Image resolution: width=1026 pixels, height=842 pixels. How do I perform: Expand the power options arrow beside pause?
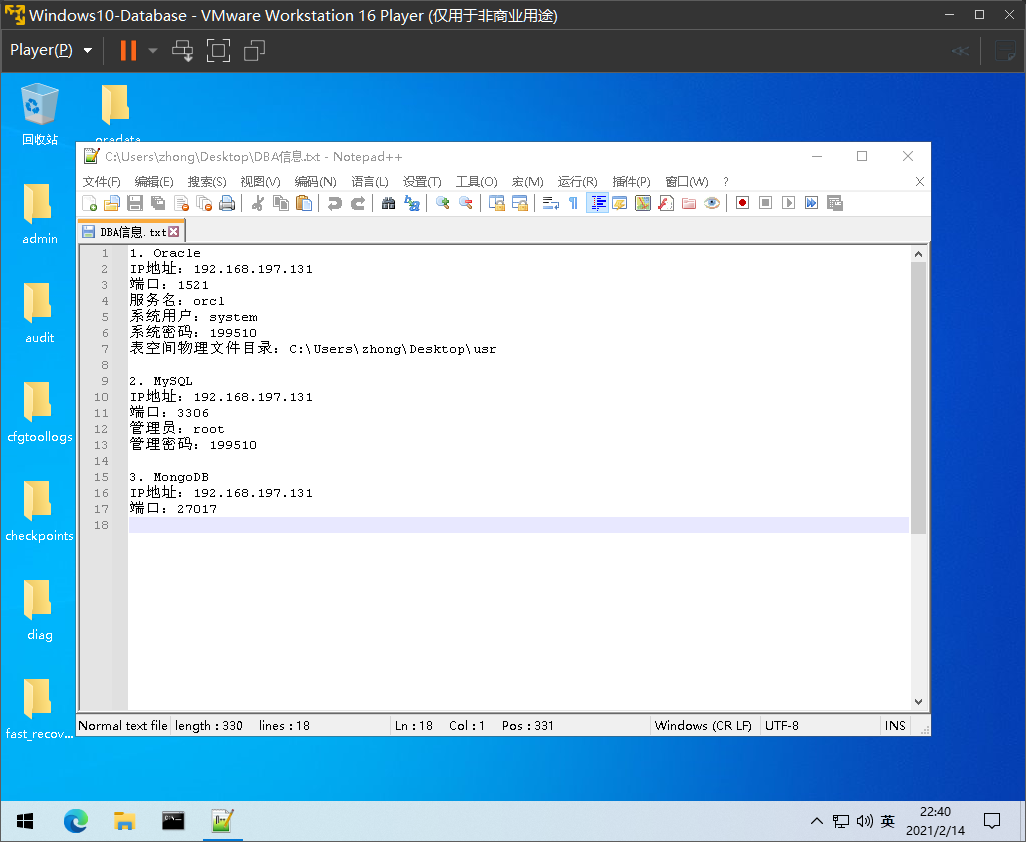pos(153,50)
